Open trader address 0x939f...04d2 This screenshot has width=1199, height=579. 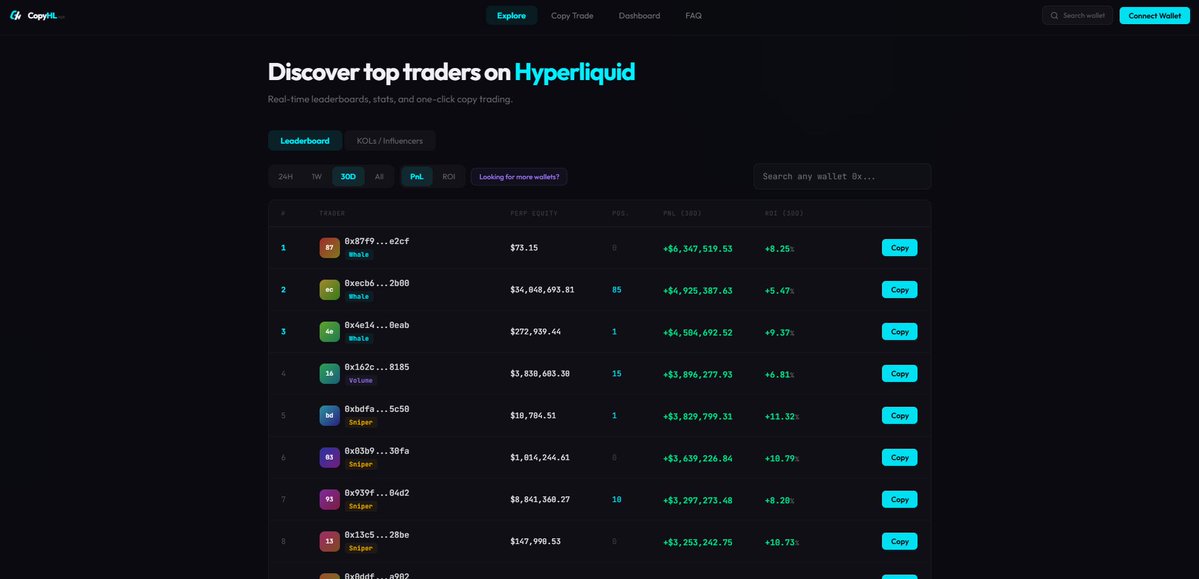[377, 493]
